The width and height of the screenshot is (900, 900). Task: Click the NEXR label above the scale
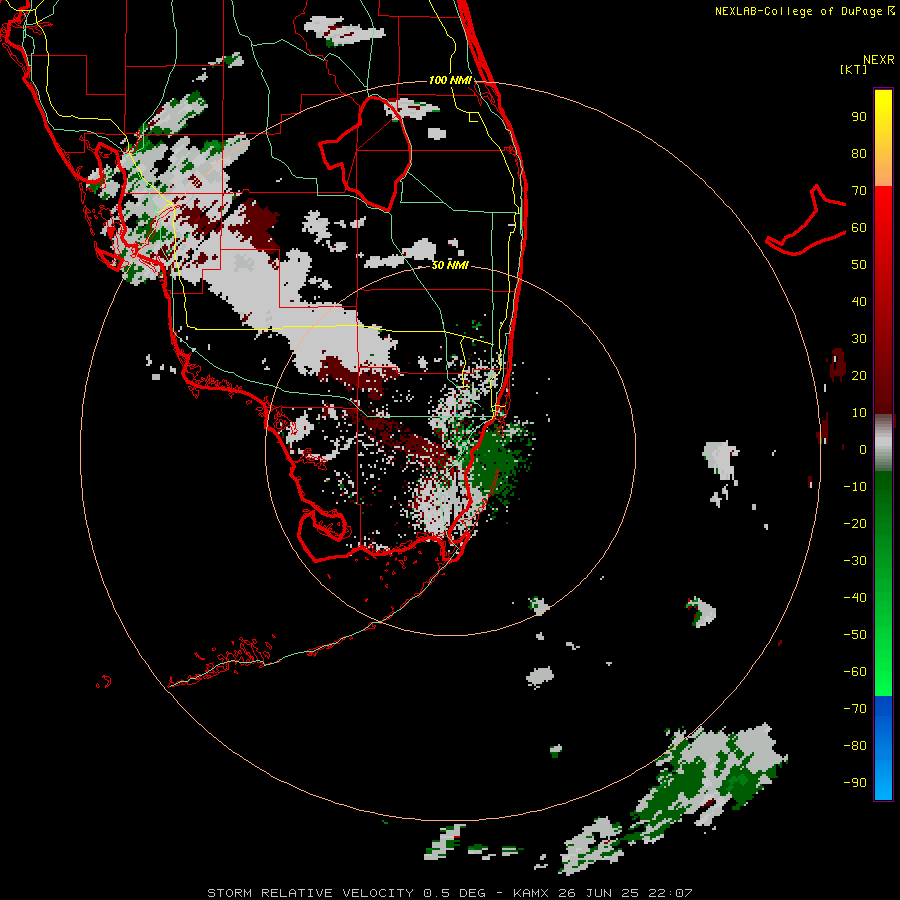click(879, 60)
